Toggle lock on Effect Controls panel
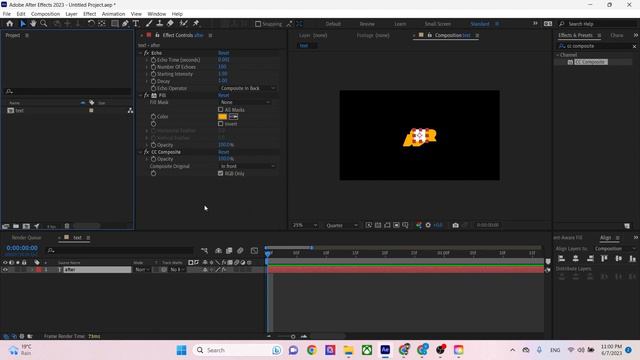Screen dimensions: 640x360 point(158,36)
